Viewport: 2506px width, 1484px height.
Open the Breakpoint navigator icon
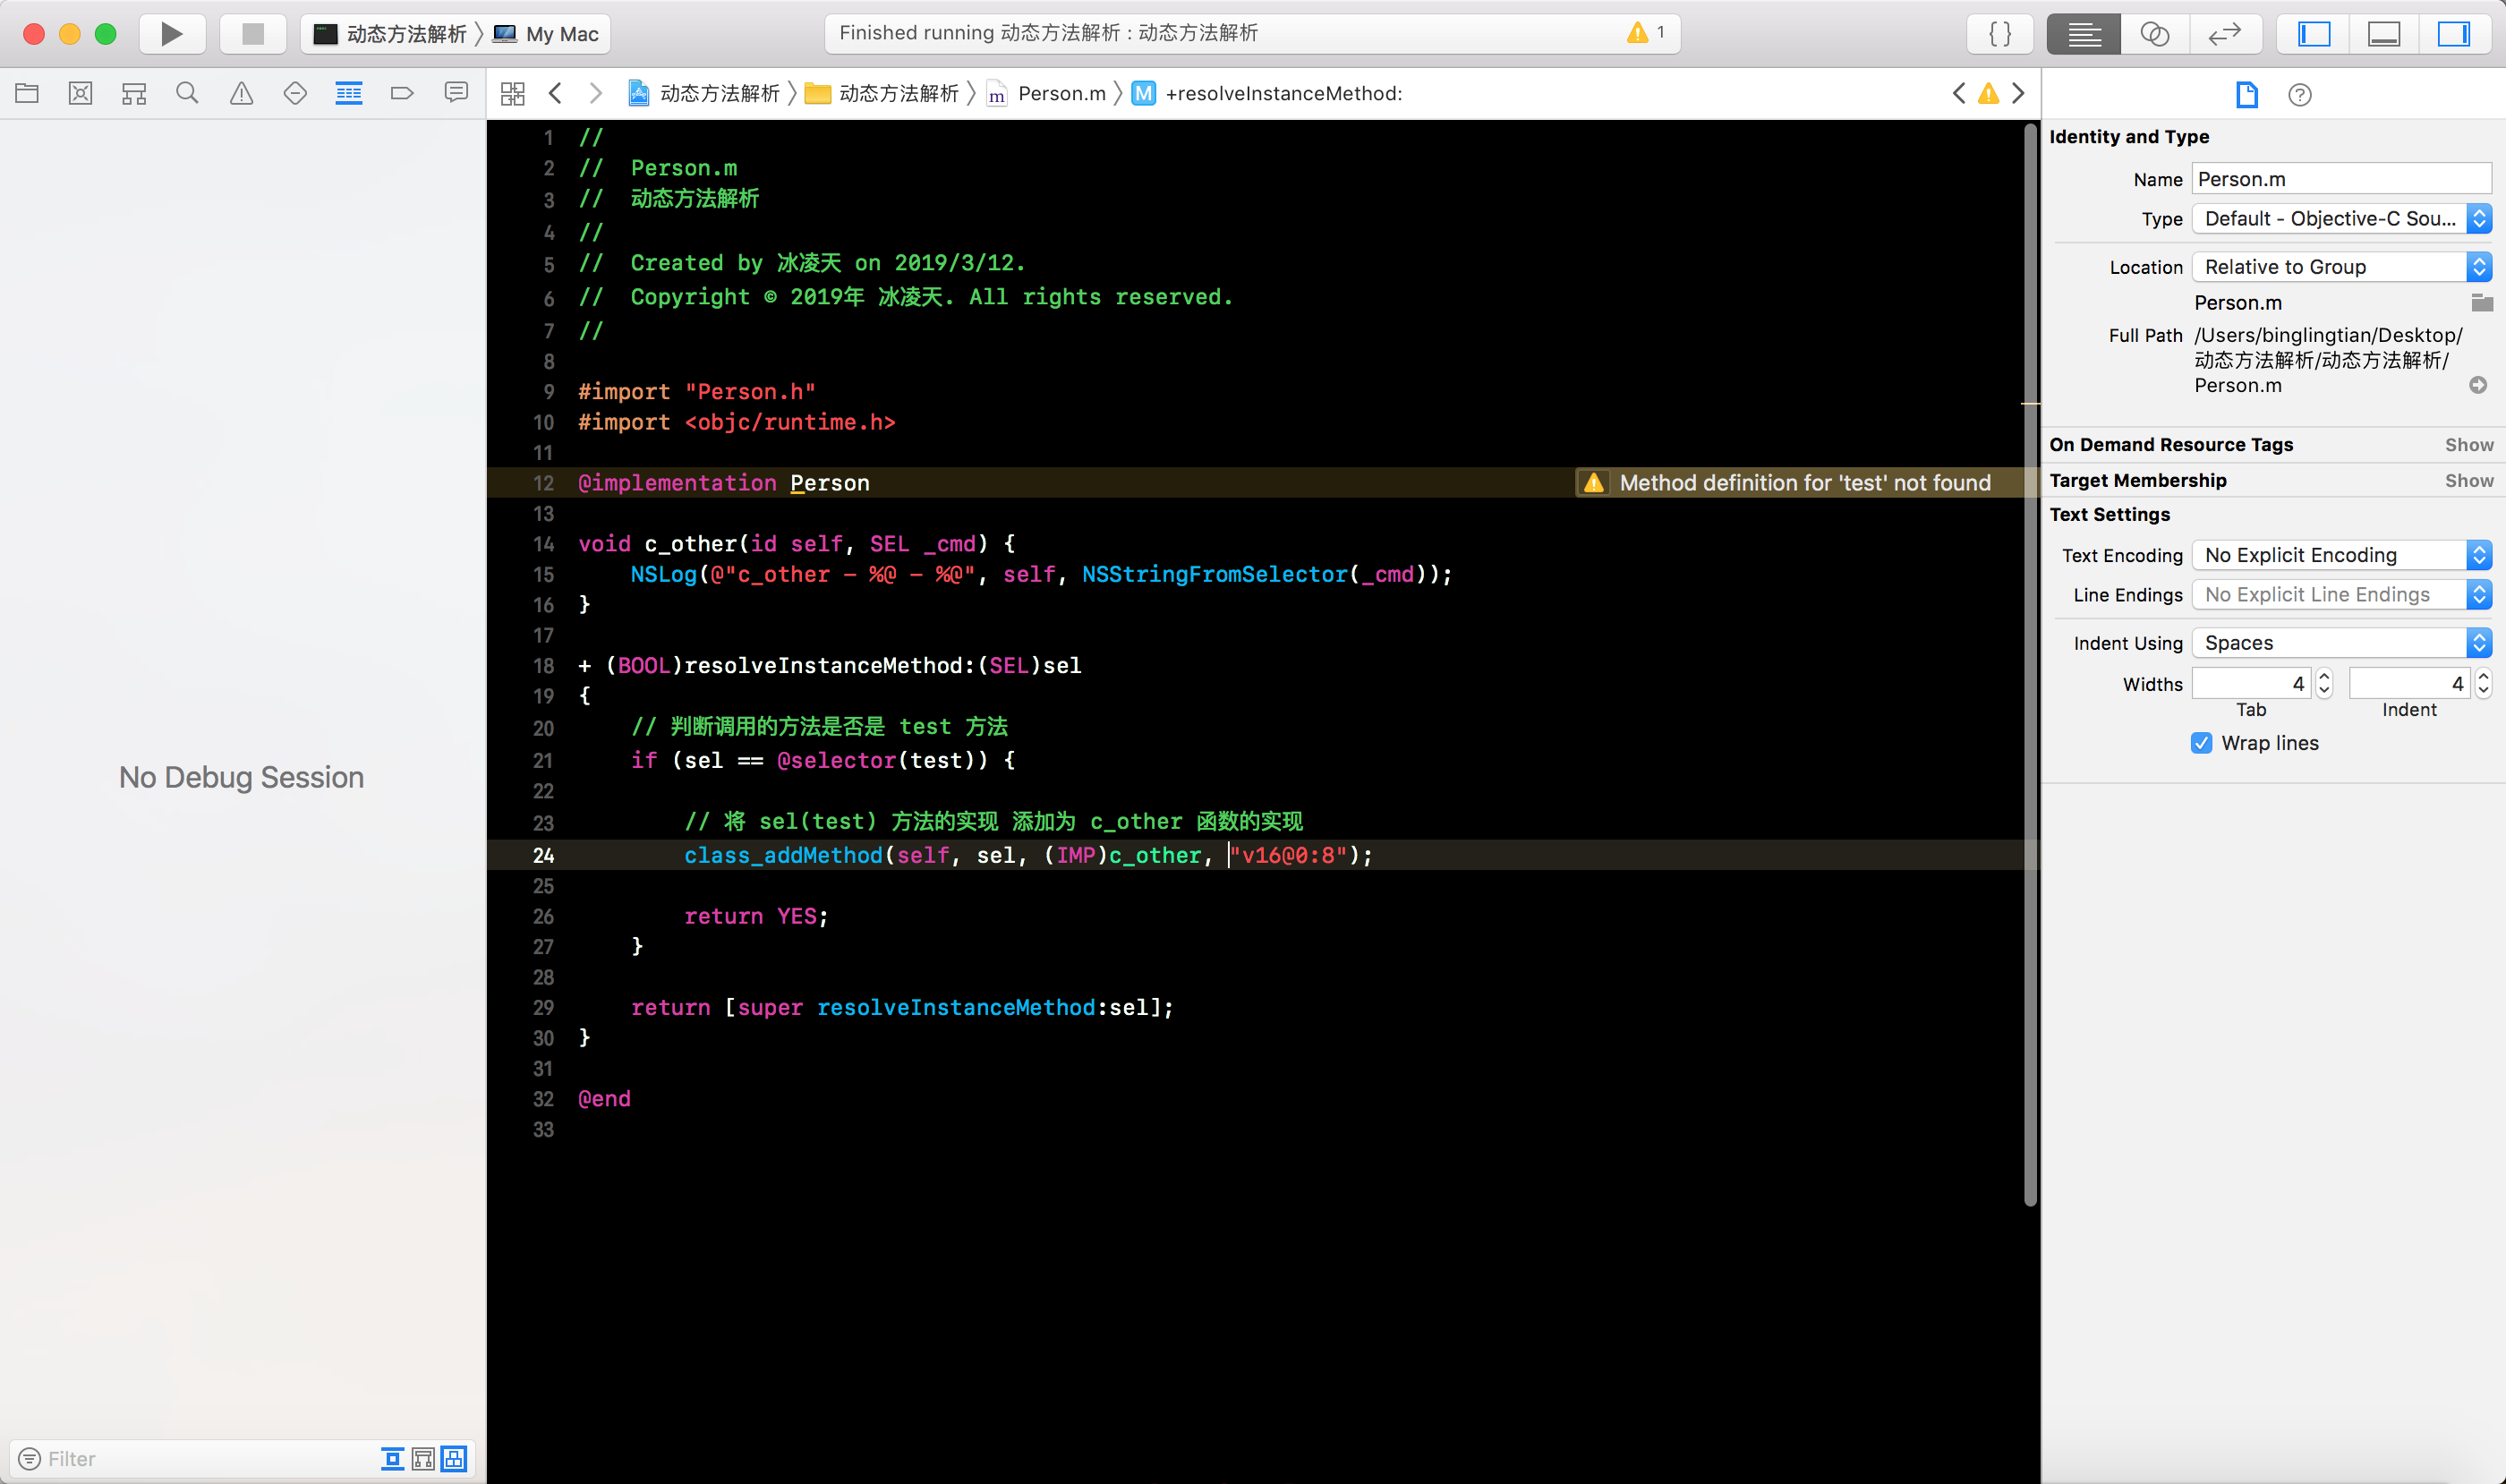[x=402, y=94]
